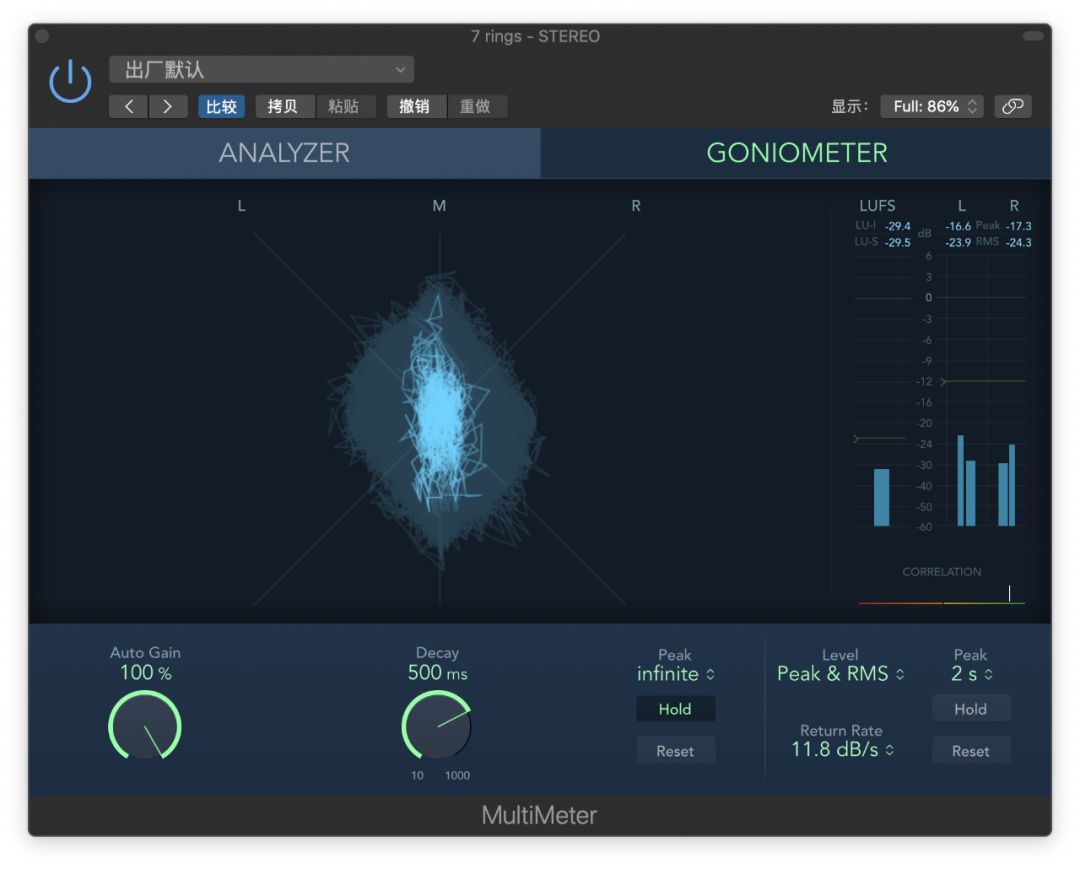
Task: Open the Peak 2 s dropdown
Action: point(971,673)
